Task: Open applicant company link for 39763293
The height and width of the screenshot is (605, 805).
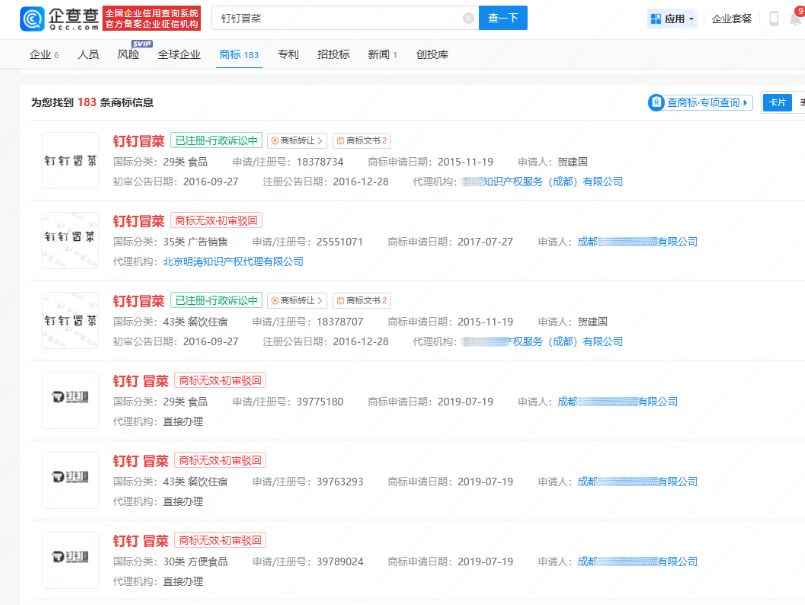Action: 637,482
